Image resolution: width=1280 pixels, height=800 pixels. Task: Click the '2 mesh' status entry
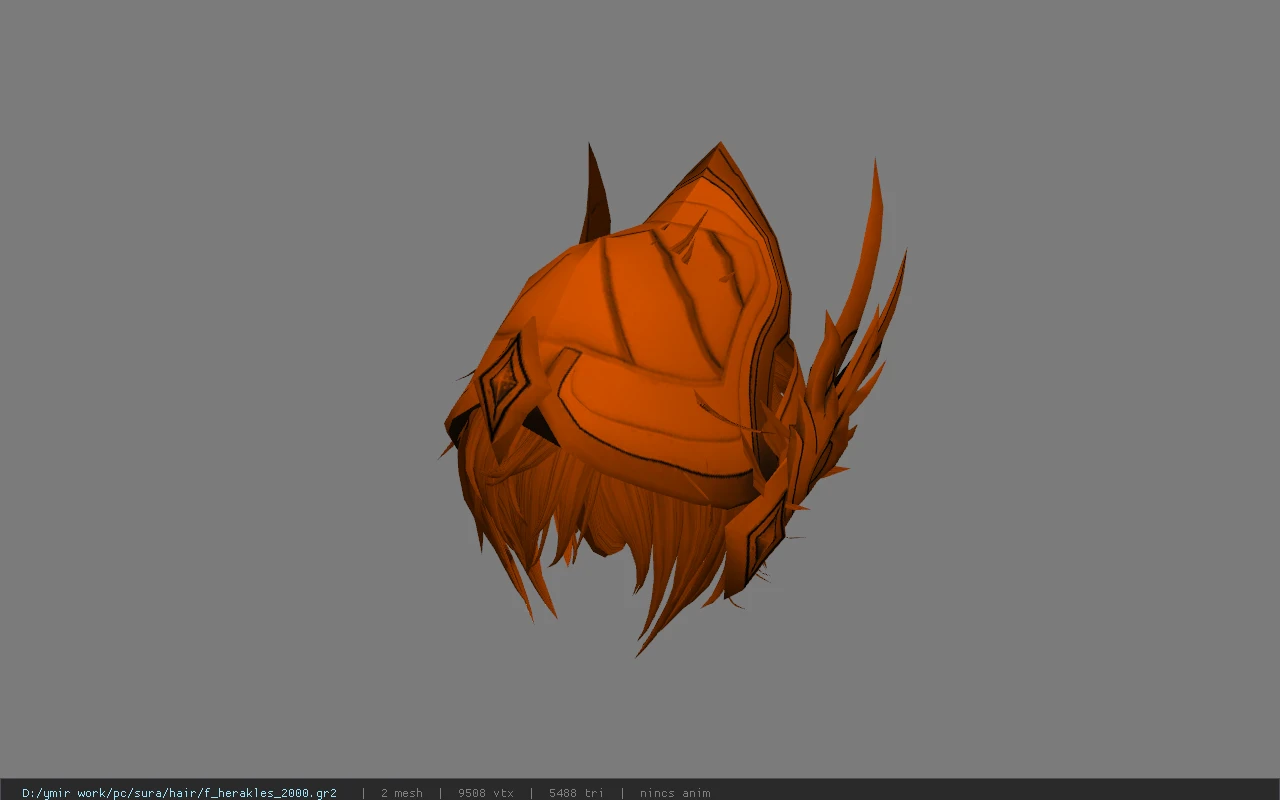tap(401, 793)
